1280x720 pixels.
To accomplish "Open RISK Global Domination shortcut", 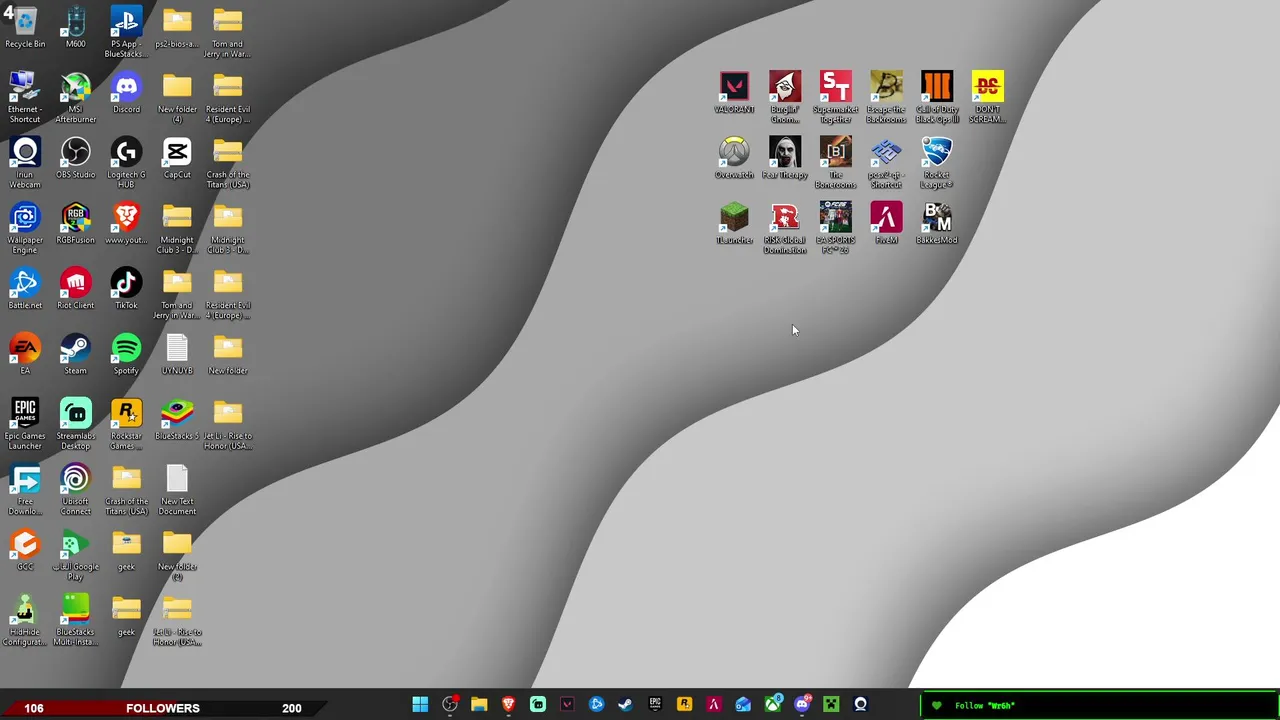I will tap(785, 228).
